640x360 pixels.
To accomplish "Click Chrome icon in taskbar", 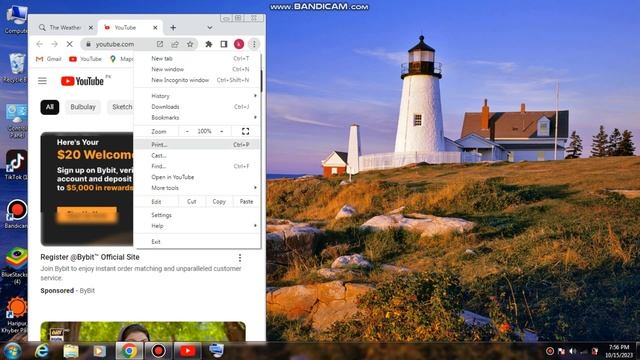I will [x=129, y=351].
